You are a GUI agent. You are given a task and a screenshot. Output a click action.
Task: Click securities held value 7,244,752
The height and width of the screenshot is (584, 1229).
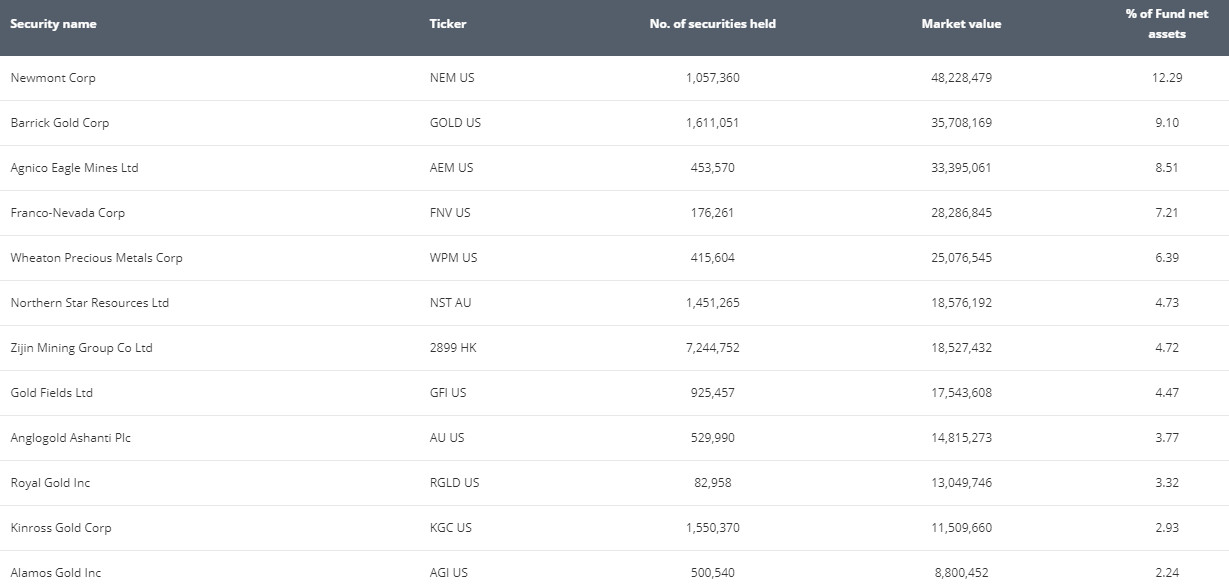tap(713, 348)
